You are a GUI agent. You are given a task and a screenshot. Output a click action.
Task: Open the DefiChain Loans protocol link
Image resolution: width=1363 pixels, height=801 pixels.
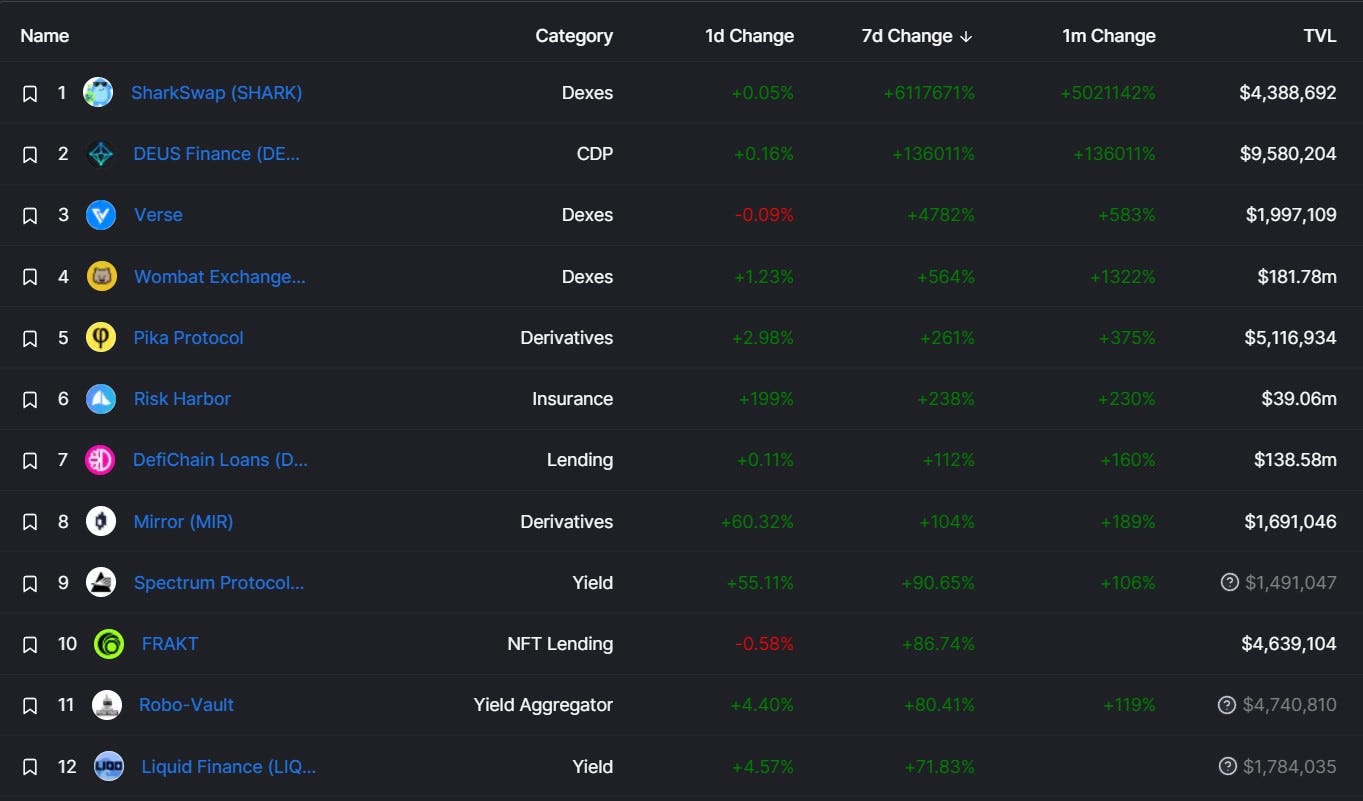[220, 460]
